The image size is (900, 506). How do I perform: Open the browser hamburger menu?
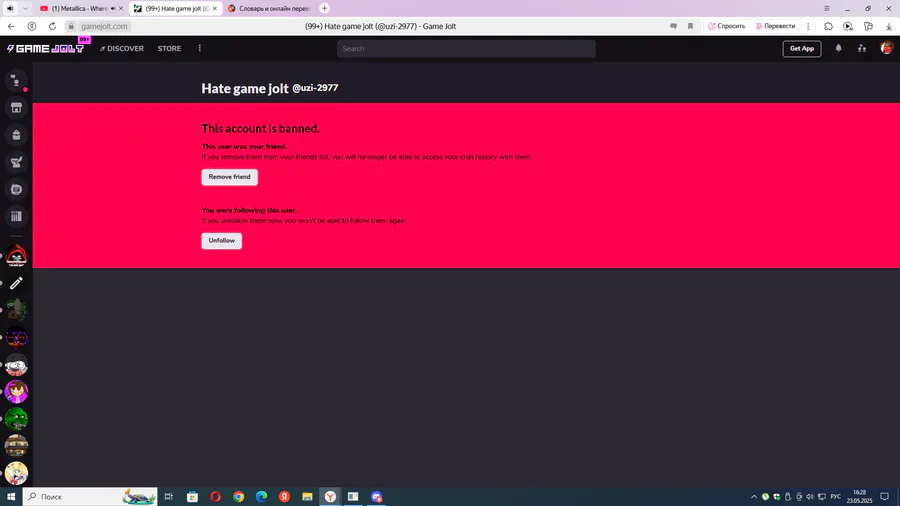(x=827, y=9)
